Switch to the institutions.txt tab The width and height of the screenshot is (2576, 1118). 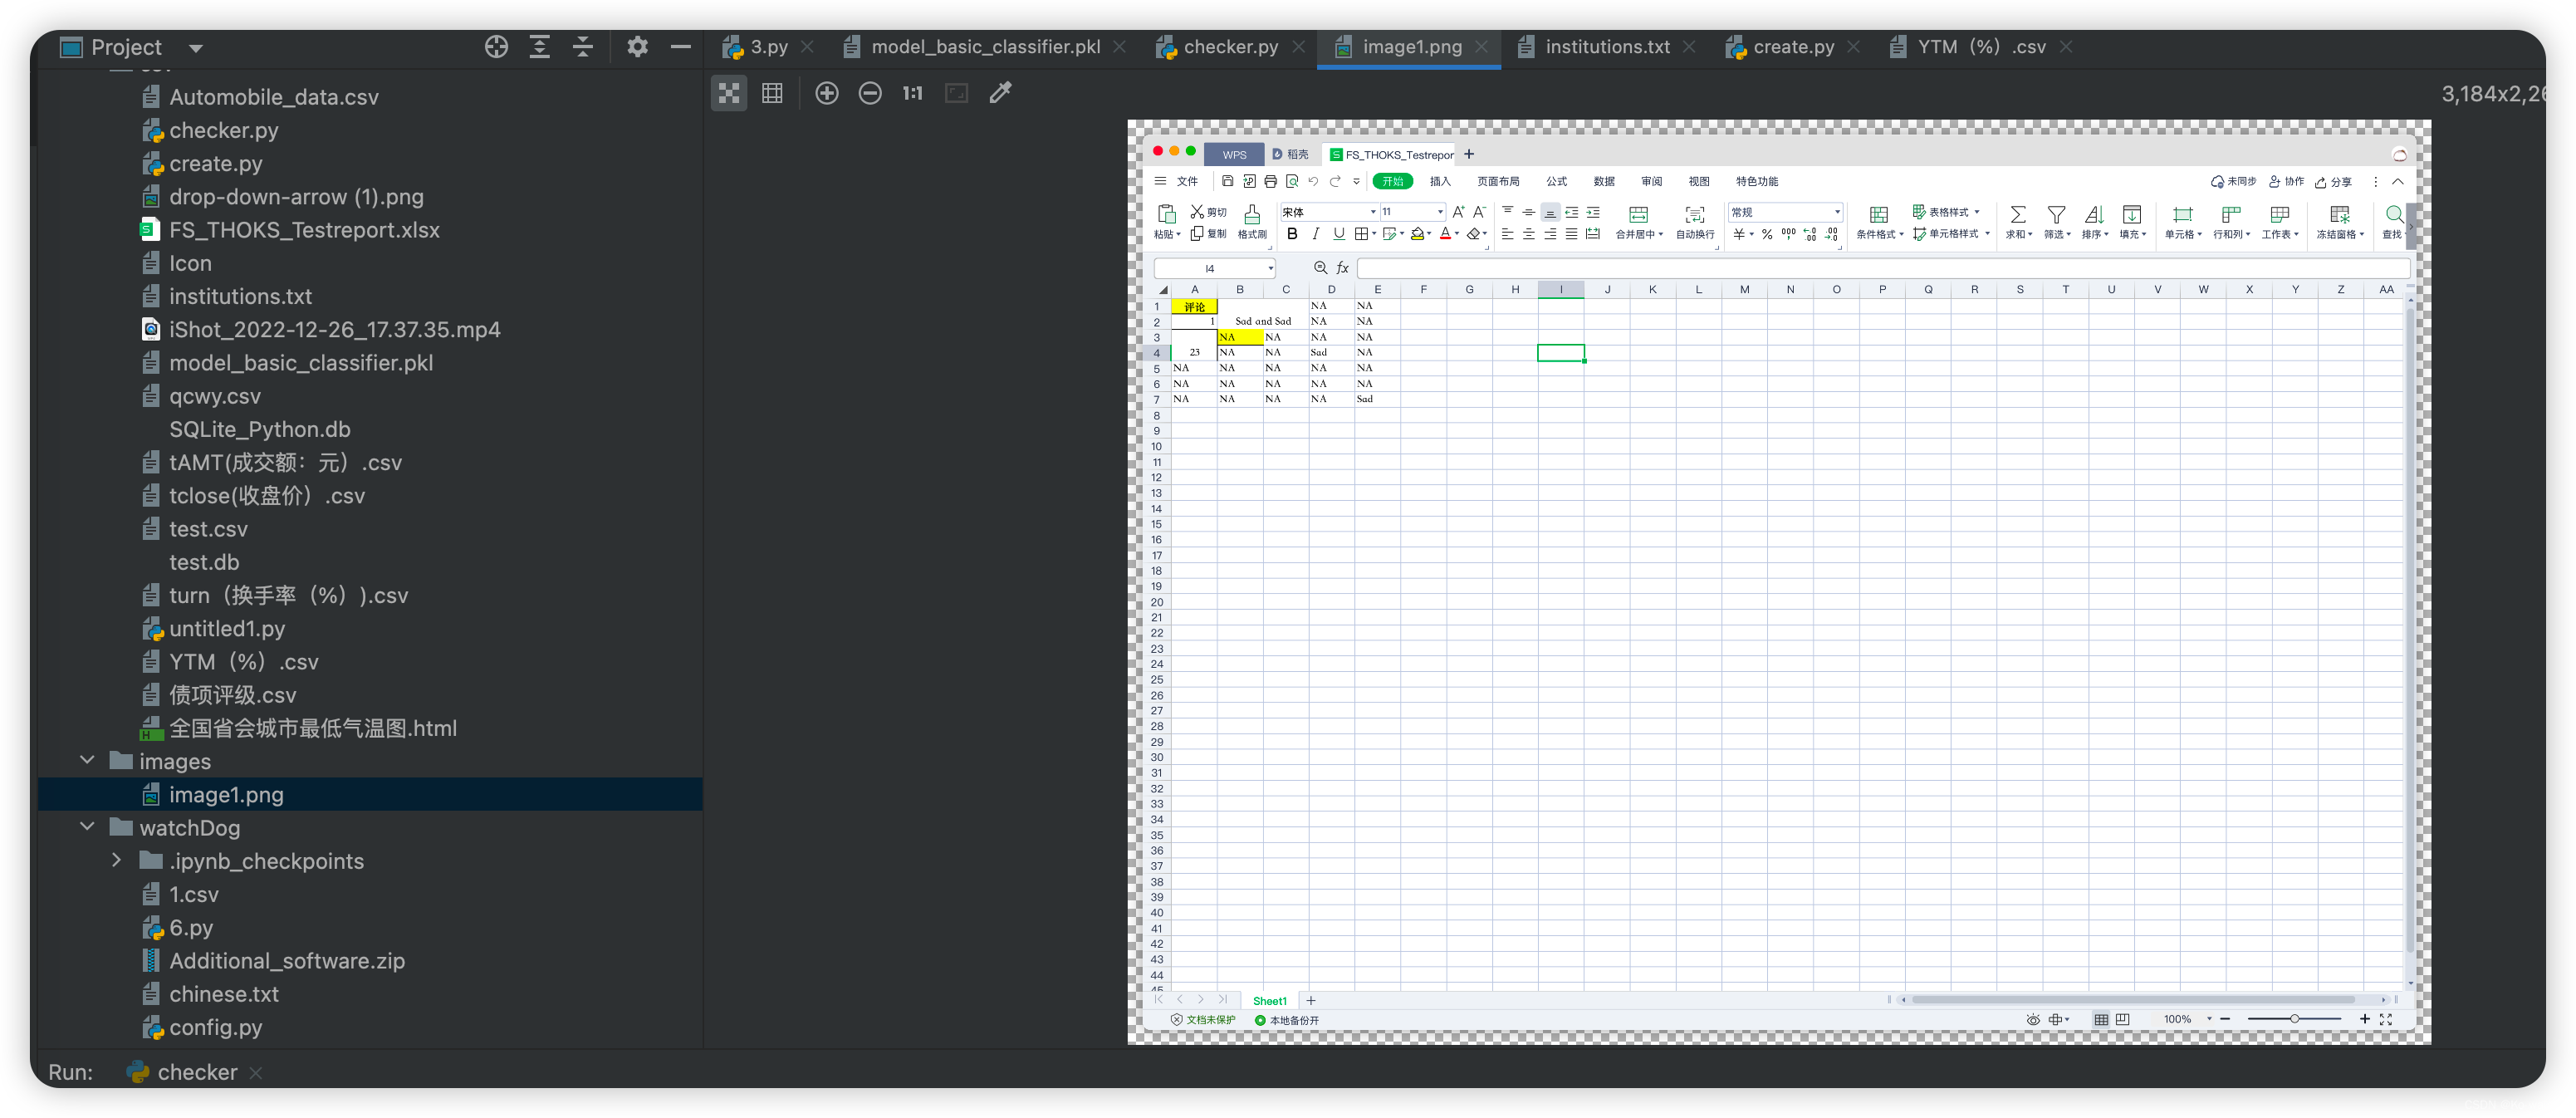click(x=1606, y=47)
